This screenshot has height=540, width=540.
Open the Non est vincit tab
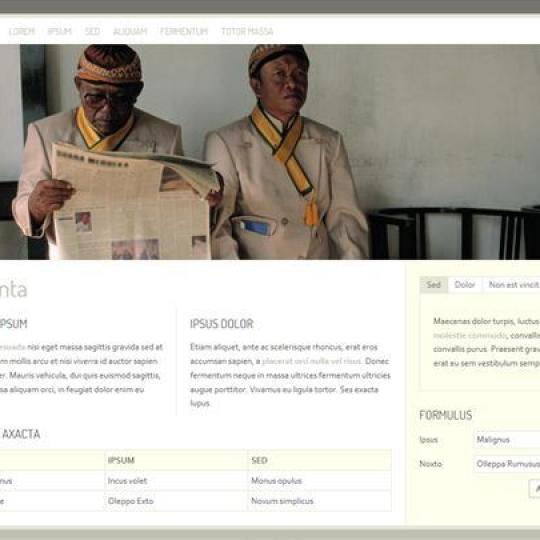pos(513,284)
